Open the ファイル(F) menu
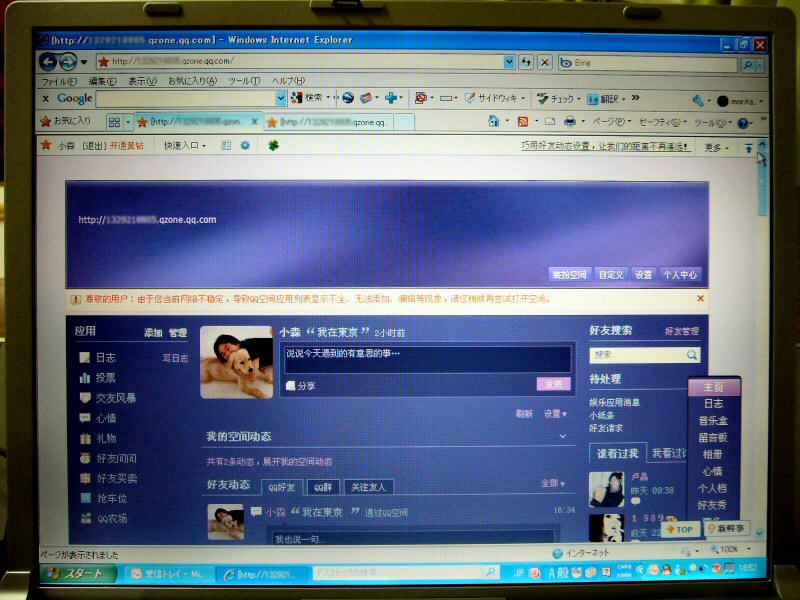Screen dimensions: 800x600 [59, 81]
